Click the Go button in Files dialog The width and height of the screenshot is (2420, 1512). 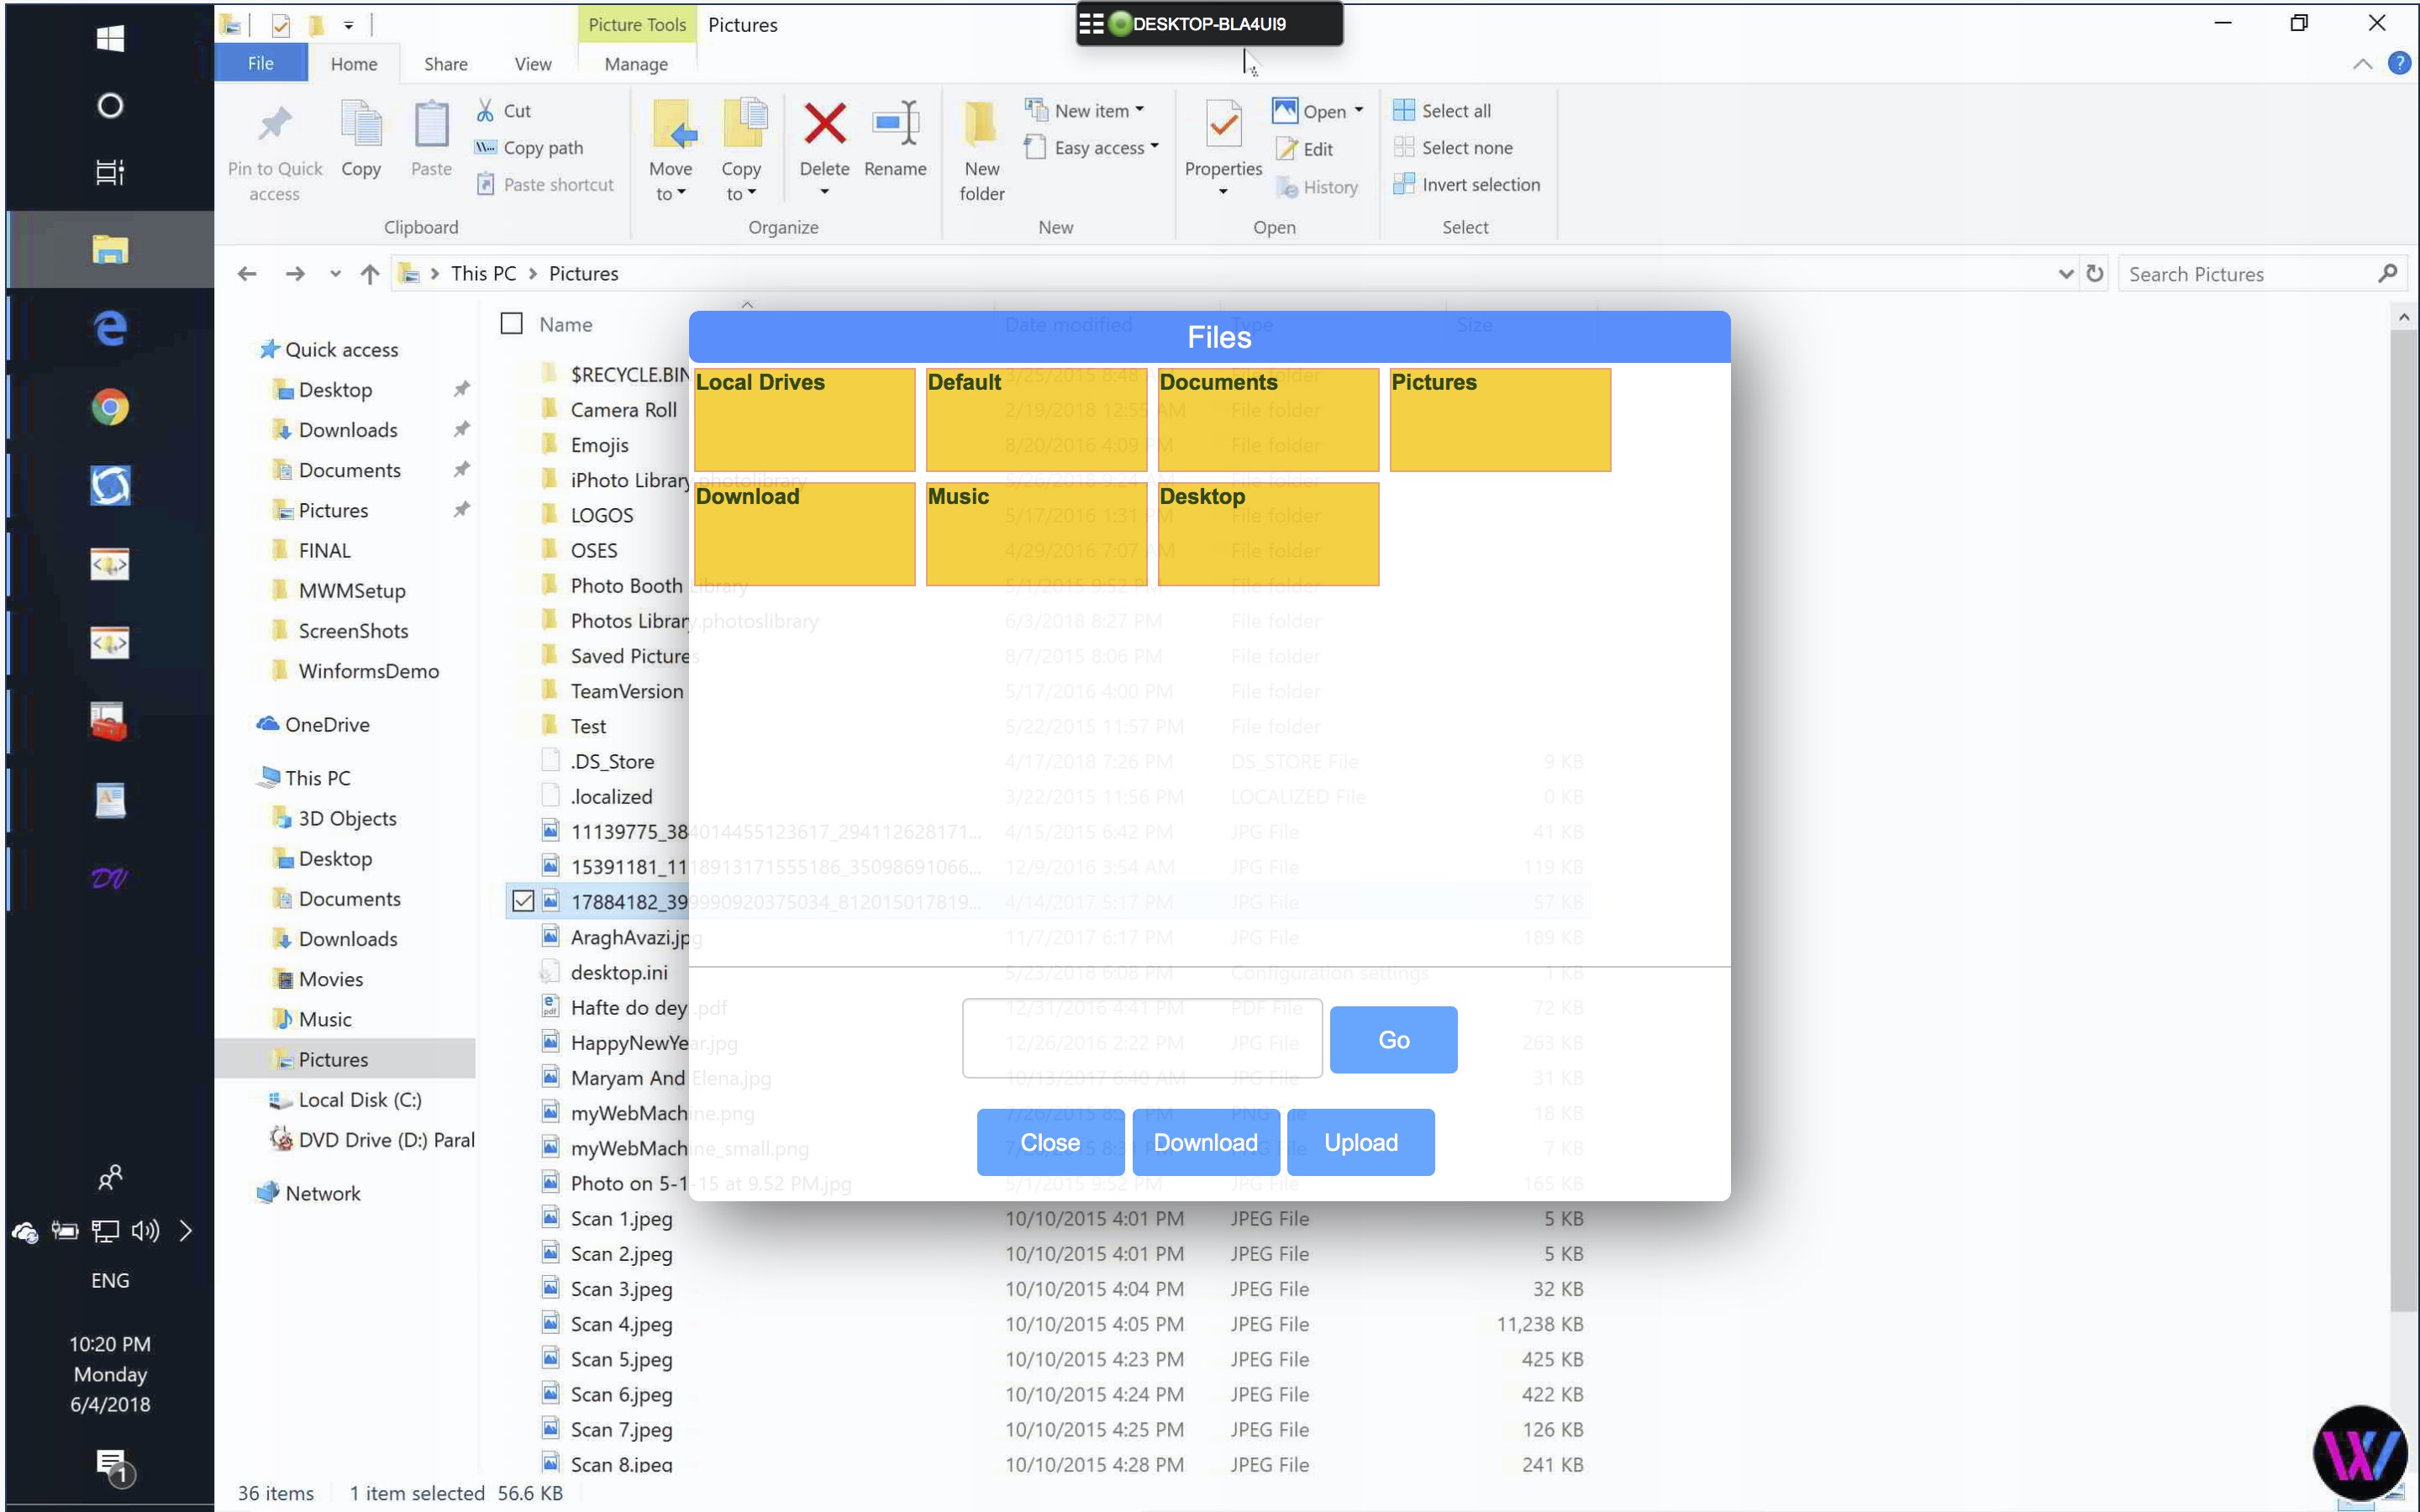click(1393, 1039)
